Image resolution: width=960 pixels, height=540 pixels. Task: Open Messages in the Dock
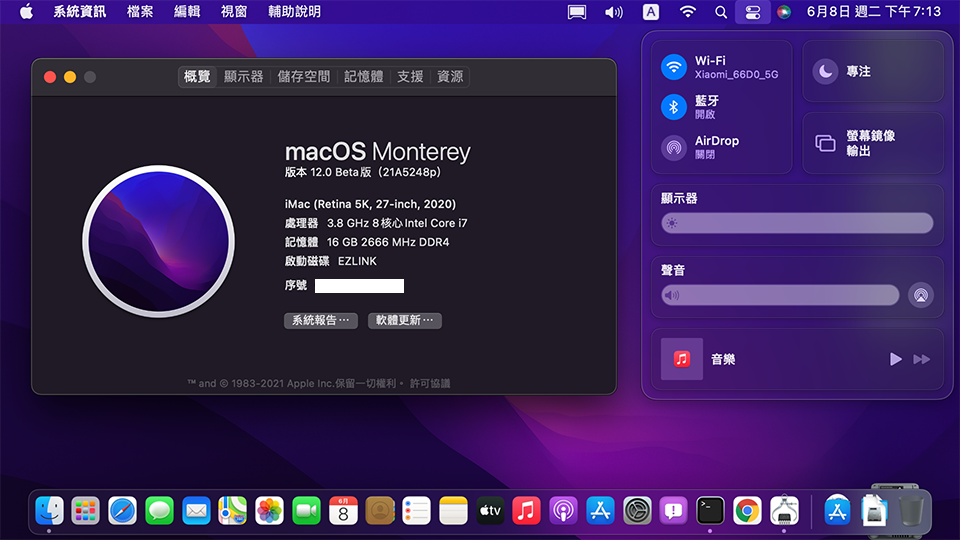tap(159, 510)
